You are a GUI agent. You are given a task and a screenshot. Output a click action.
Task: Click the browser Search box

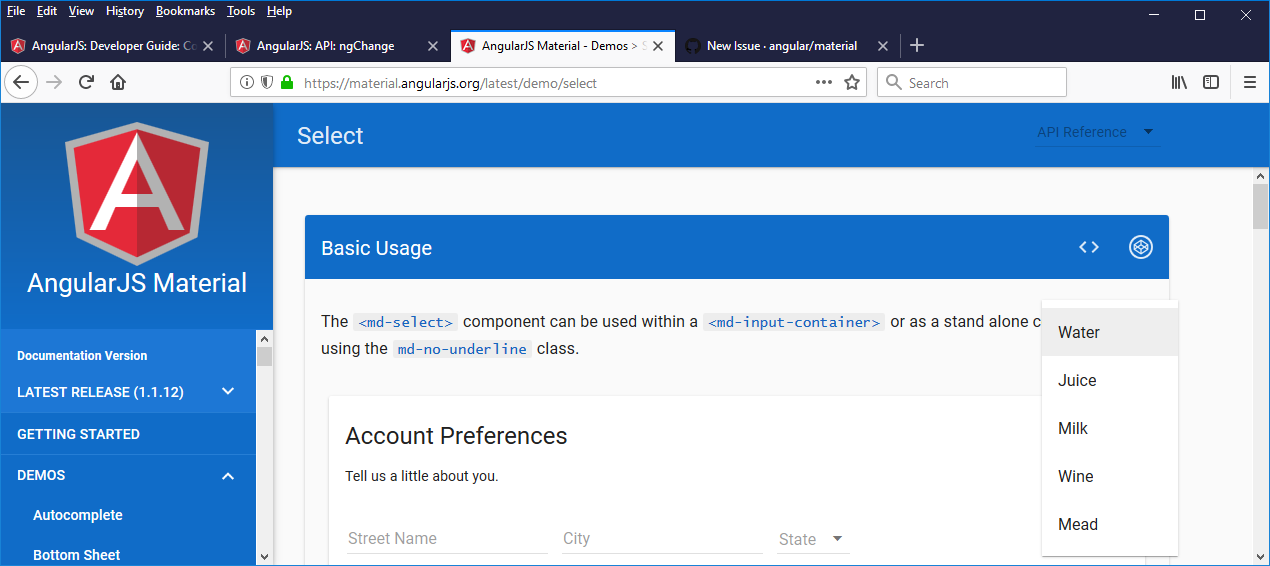[x=972, y=82]
